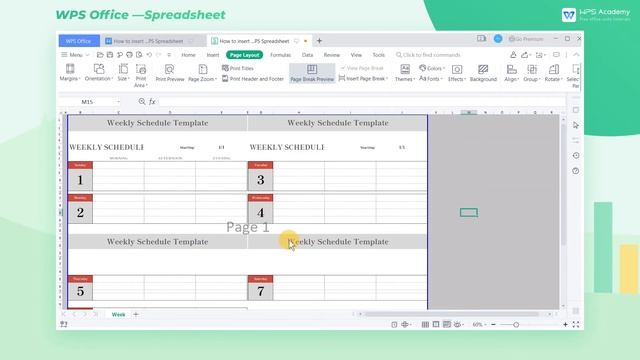Open the Data ribbon tab
The height and width of the screenshot is (360, 640).
(x=307, y=55)
